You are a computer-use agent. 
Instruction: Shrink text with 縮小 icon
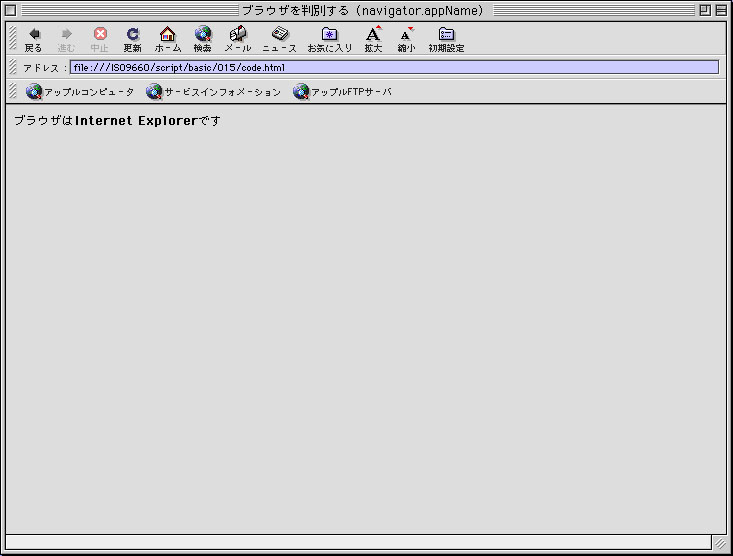[406, 39]
